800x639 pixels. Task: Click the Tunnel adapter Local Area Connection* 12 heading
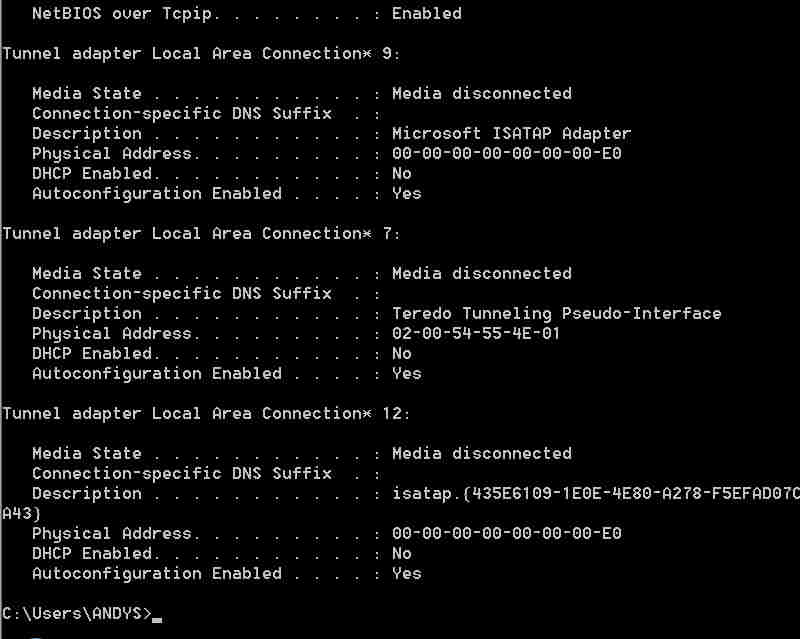tap(206, 414)
